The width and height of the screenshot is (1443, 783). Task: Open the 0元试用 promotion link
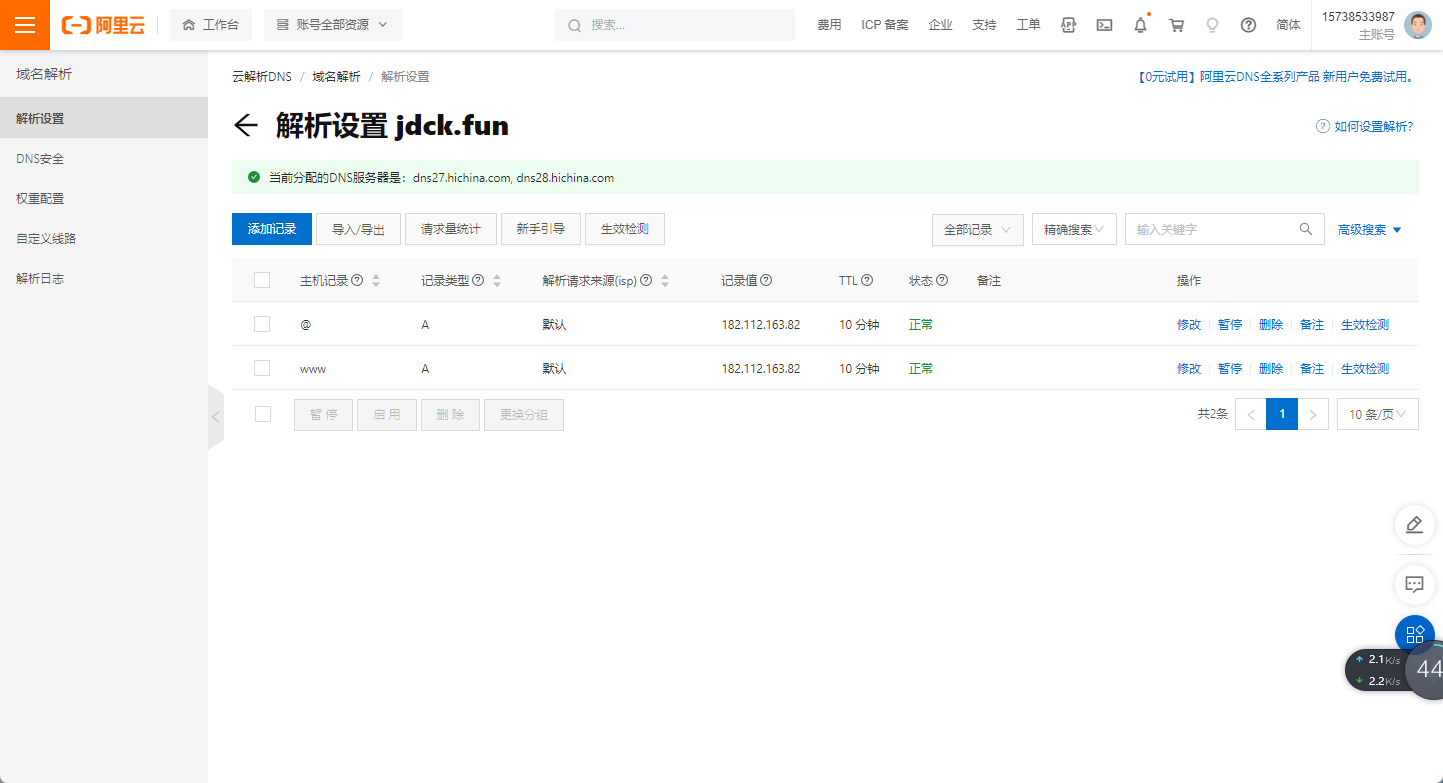point(1276,77)
